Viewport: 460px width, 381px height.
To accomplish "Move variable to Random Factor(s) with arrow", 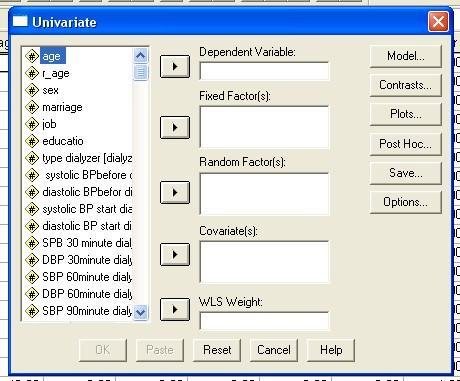I will tap(175, 192).
